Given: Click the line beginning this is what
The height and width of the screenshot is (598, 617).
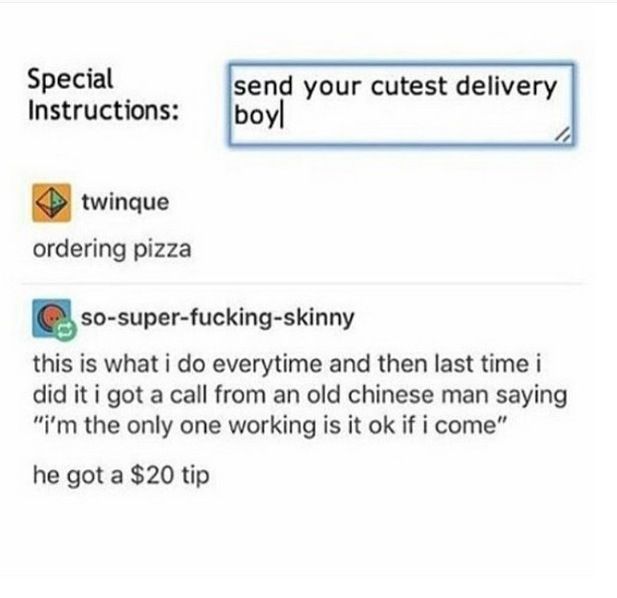Looking at the screenshot, I should (x=287, y=364).
